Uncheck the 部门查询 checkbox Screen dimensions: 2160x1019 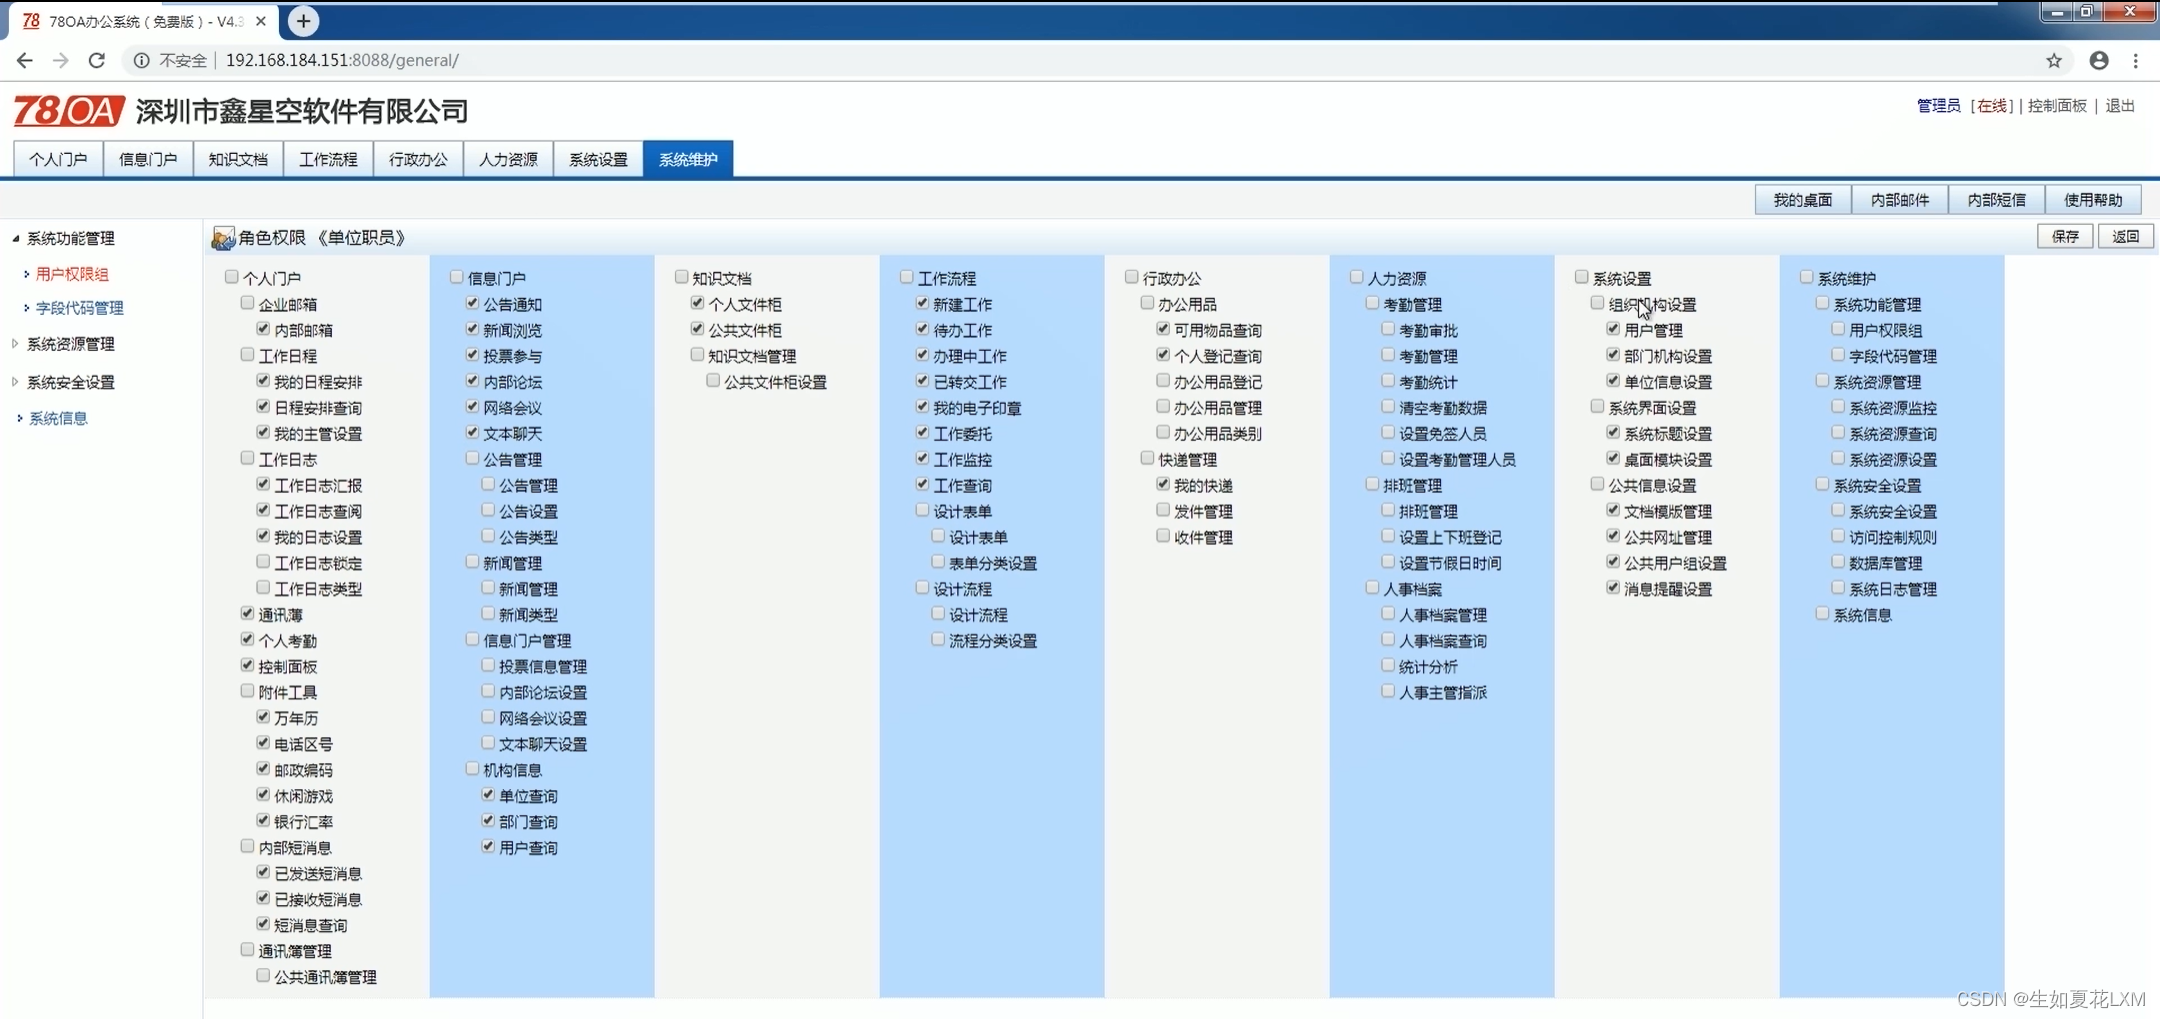(x=488, y=821)
